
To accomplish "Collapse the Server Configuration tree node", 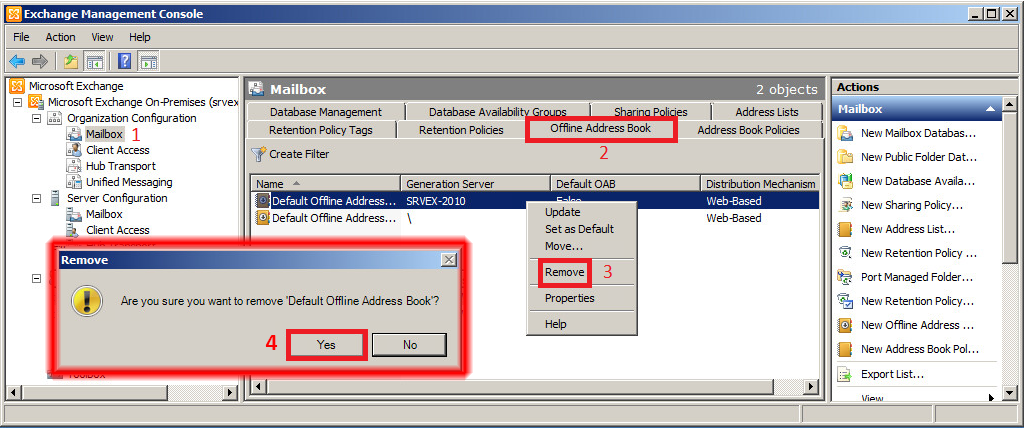I will (37, 198).
